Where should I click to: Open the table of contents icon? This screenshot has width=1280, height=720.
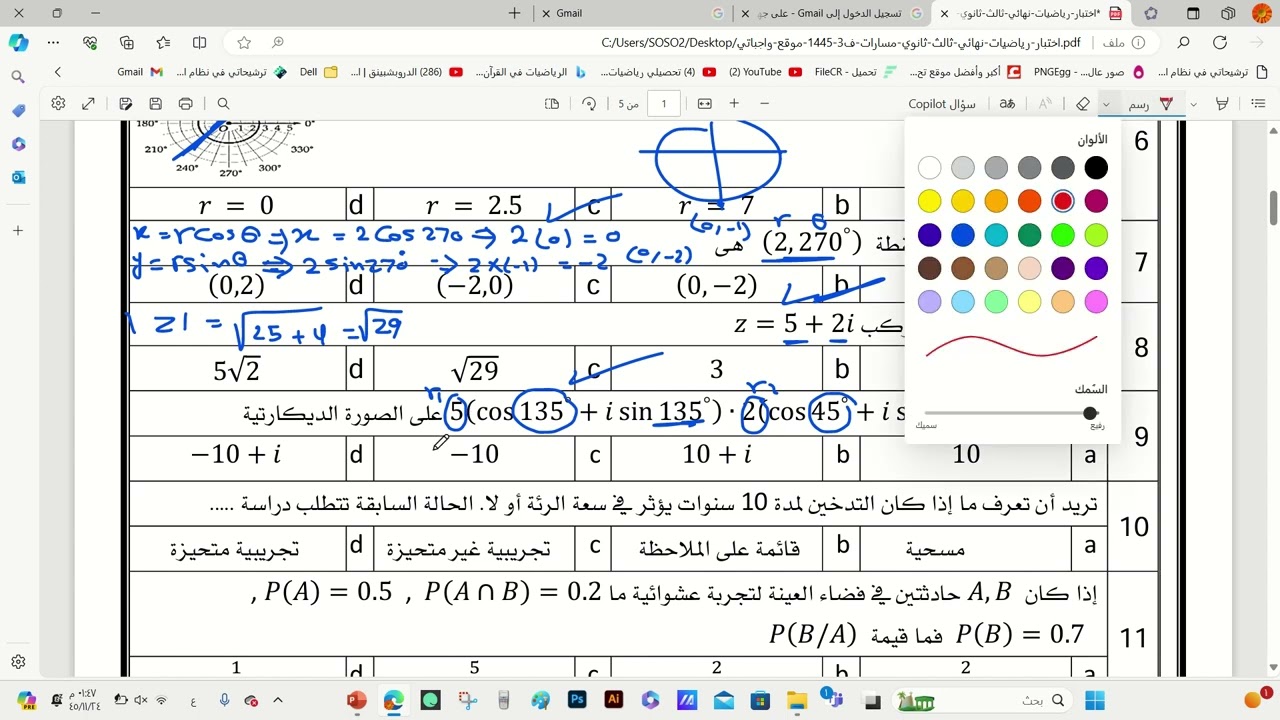click(x=1258, y=104)
